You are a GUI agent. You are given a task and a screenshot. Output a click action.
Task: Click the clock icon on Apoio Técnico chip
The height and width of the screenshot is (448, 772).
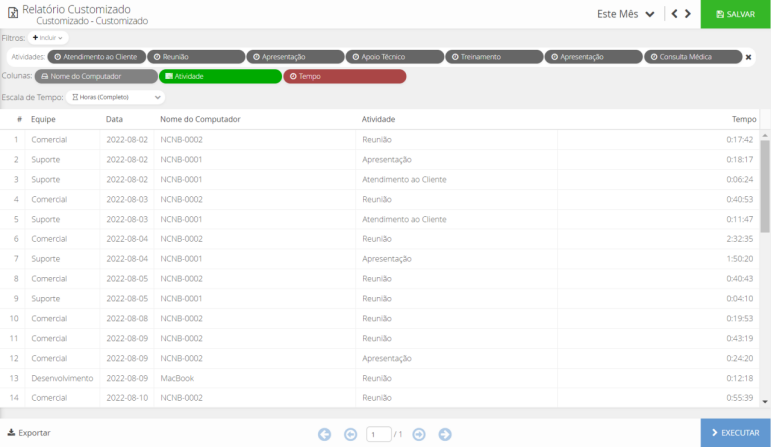pos(355,57)
